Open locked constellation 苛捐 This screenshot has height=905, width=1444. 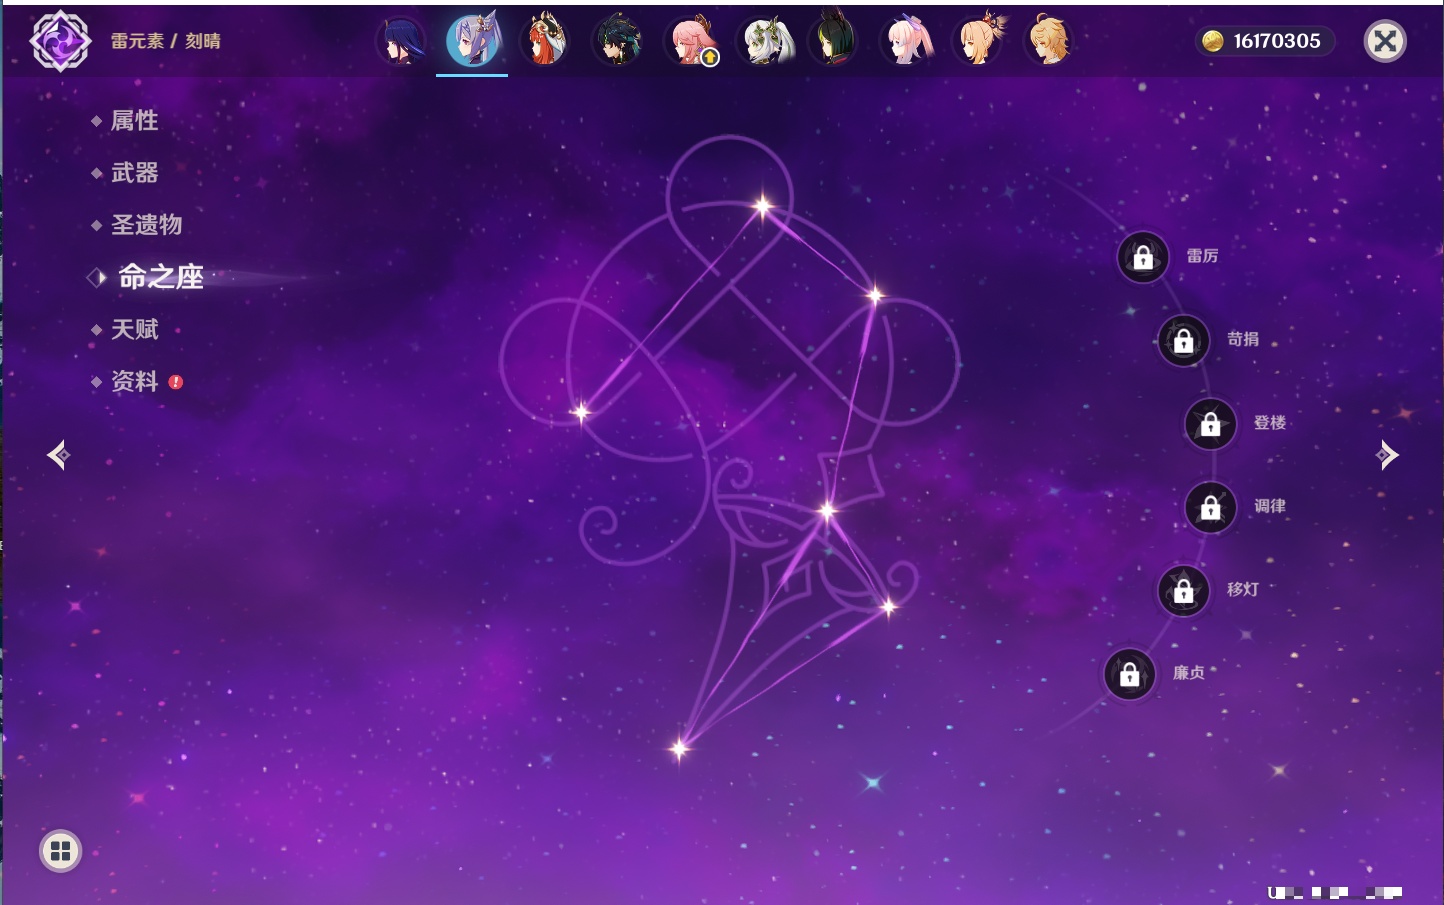coord(1184,340)
